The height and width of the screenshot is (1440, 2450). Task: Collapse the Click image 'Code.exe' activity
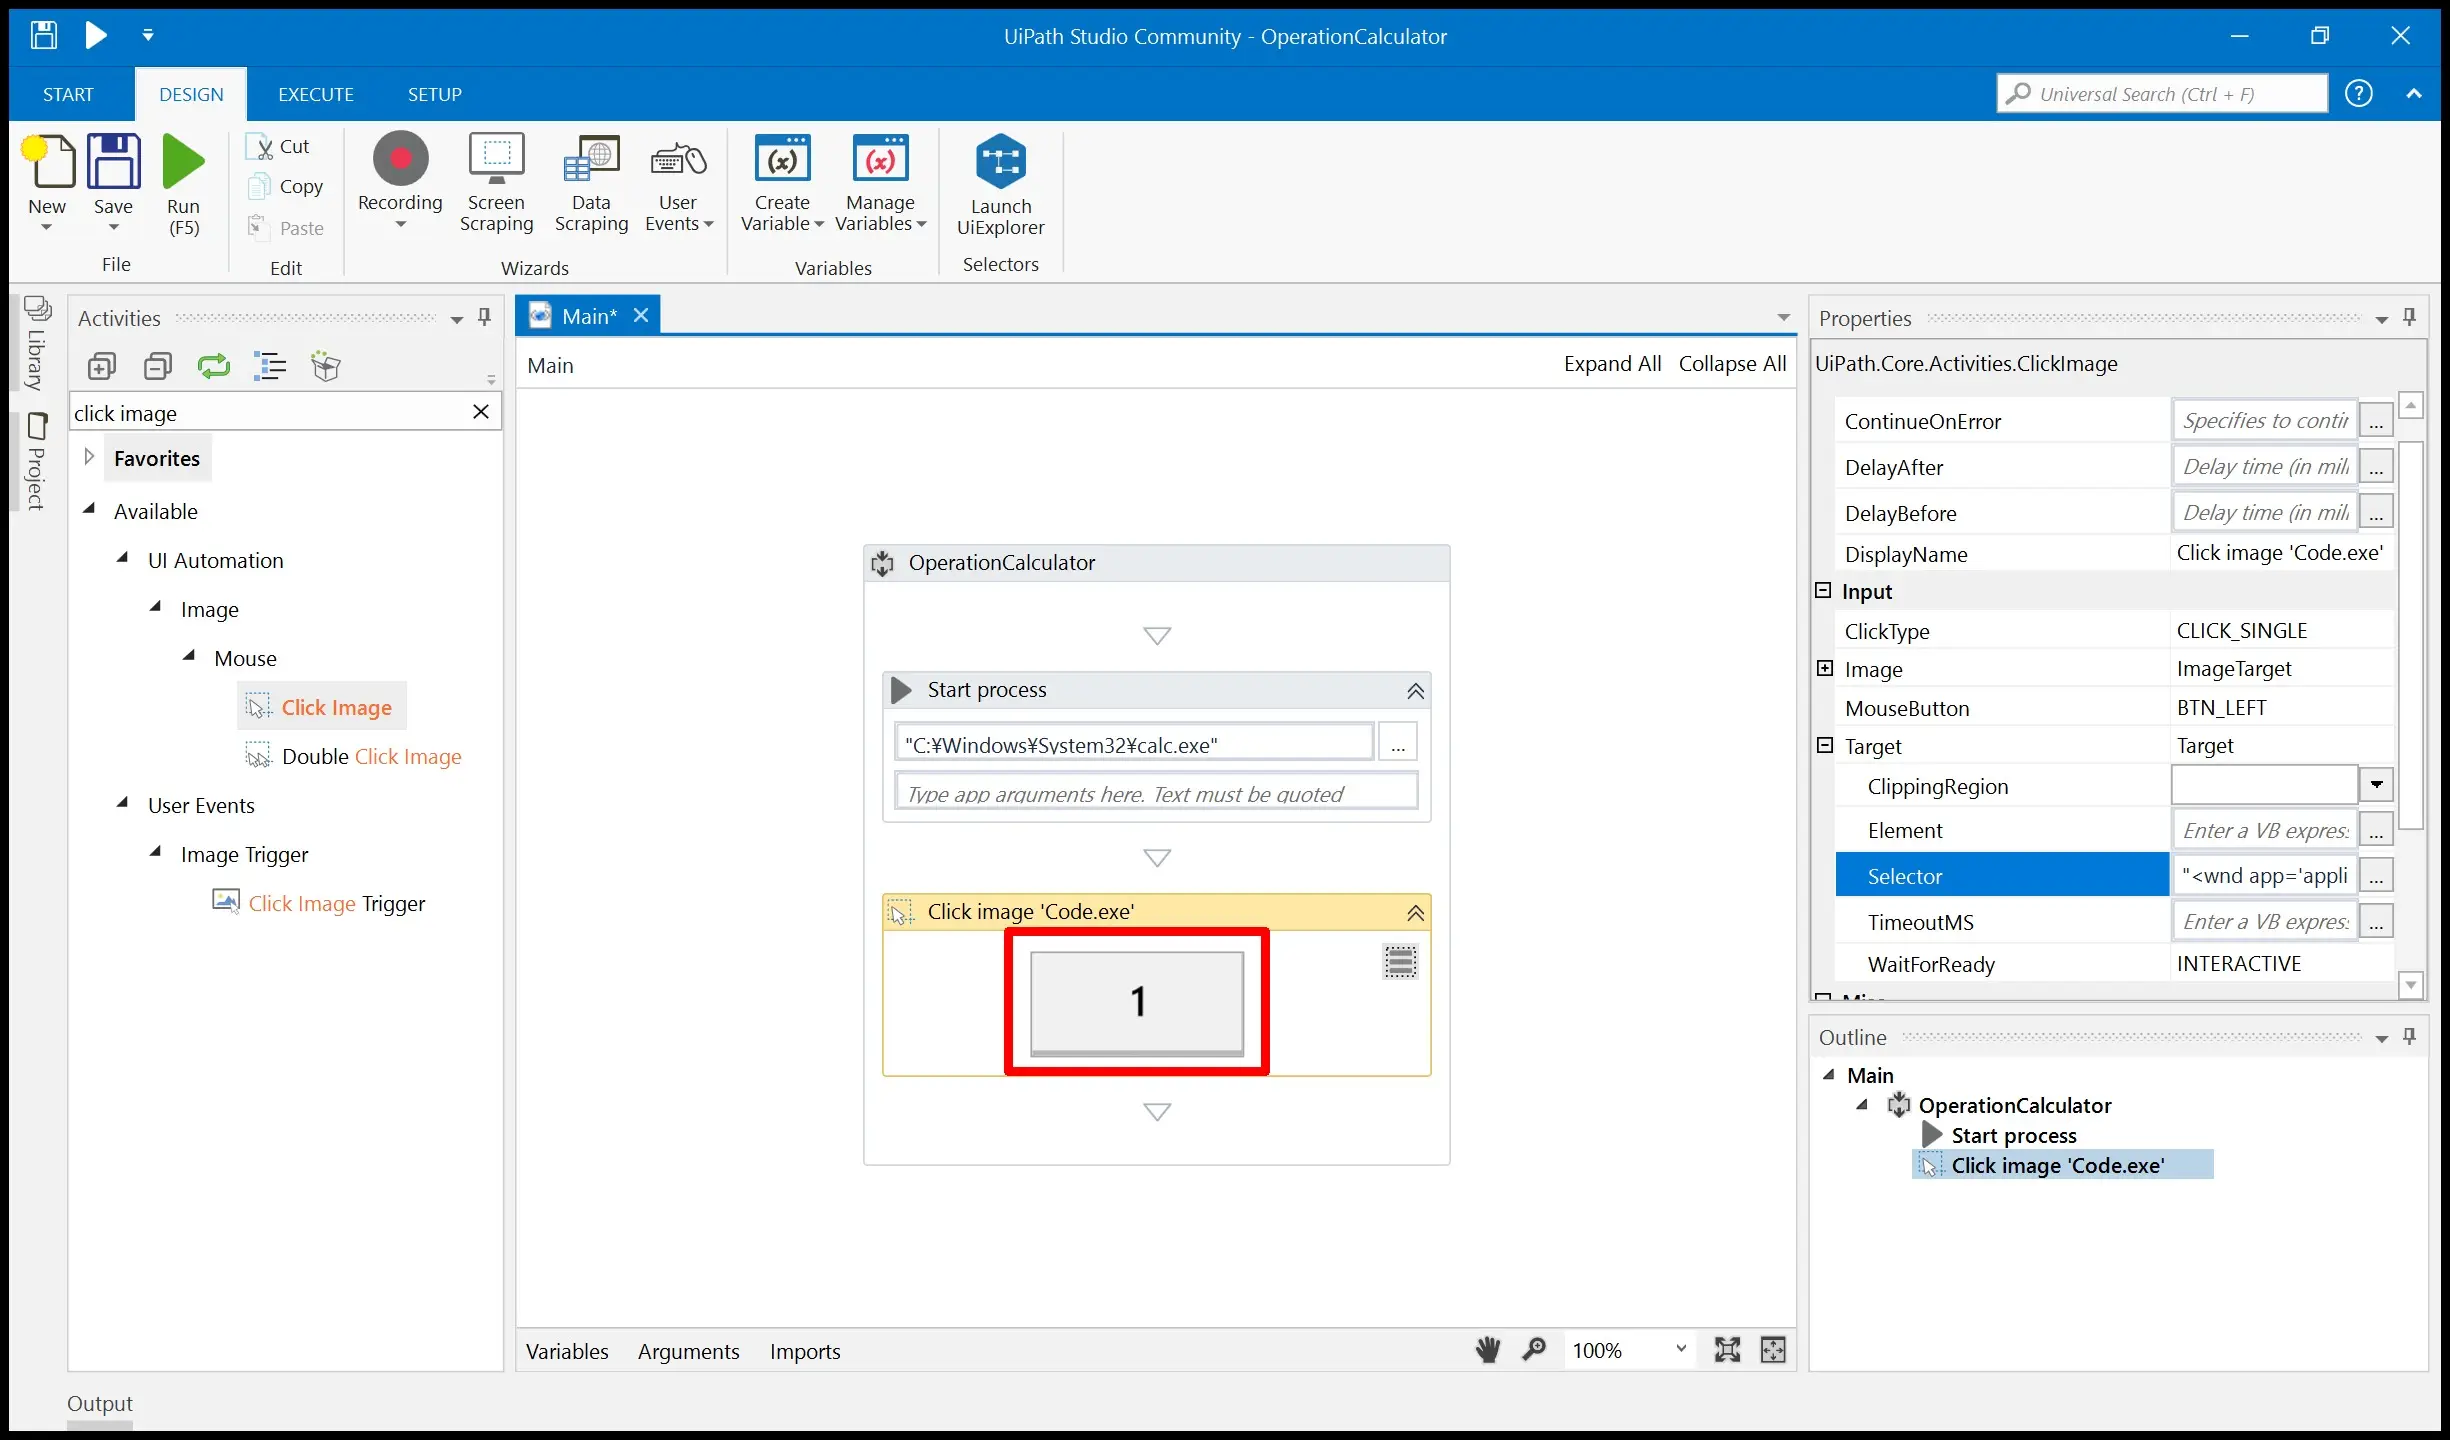[x=1416, y=913]
